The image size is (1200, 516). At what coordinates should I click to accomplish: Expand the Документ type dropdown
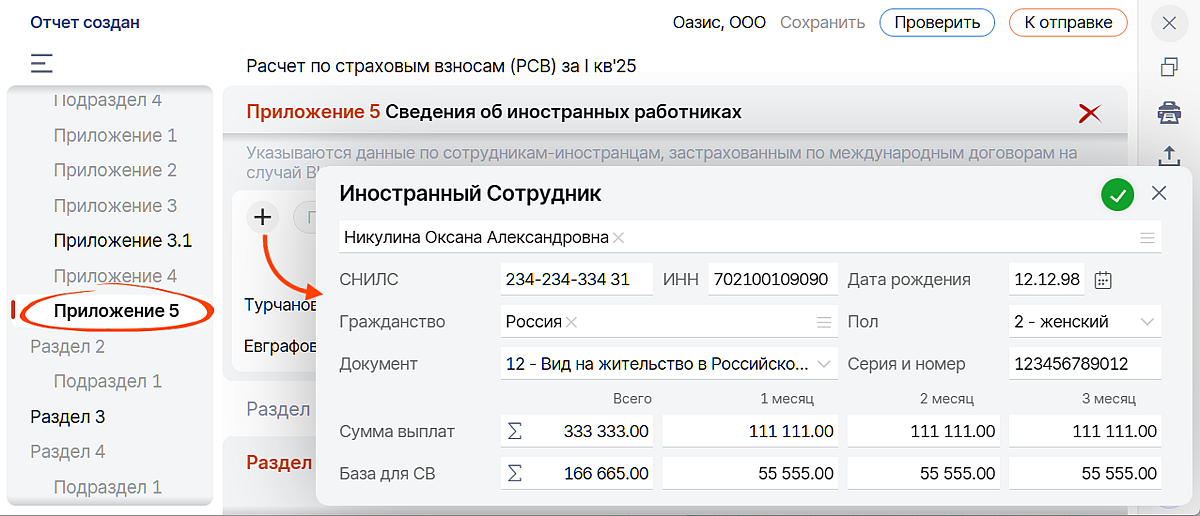tap(824, 364)
